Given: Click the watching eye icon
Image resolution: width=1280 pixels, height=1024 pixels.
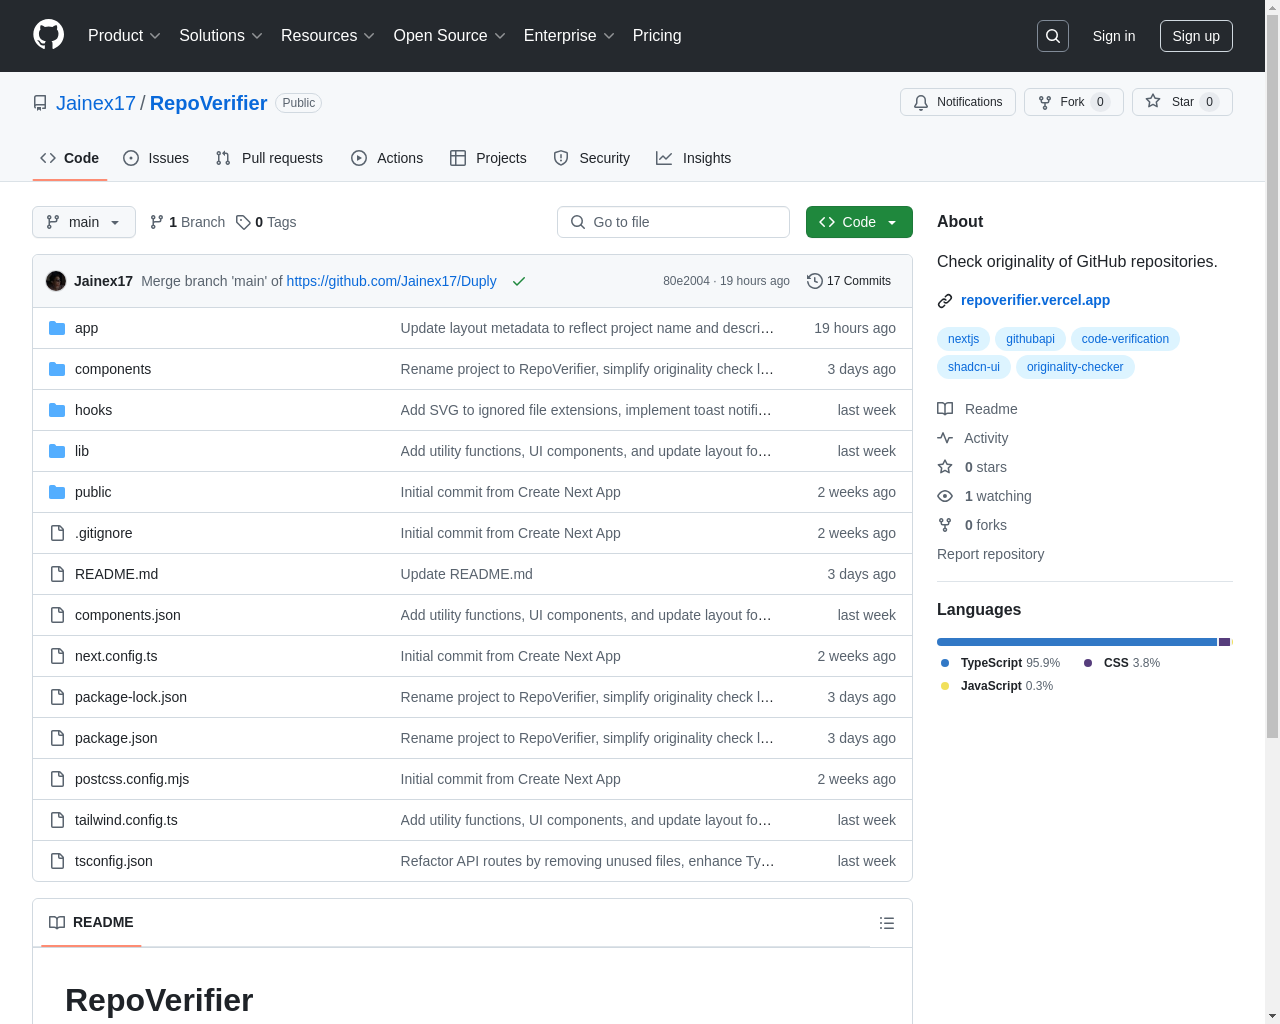Looking at the screenshot, I should (945, 496).
